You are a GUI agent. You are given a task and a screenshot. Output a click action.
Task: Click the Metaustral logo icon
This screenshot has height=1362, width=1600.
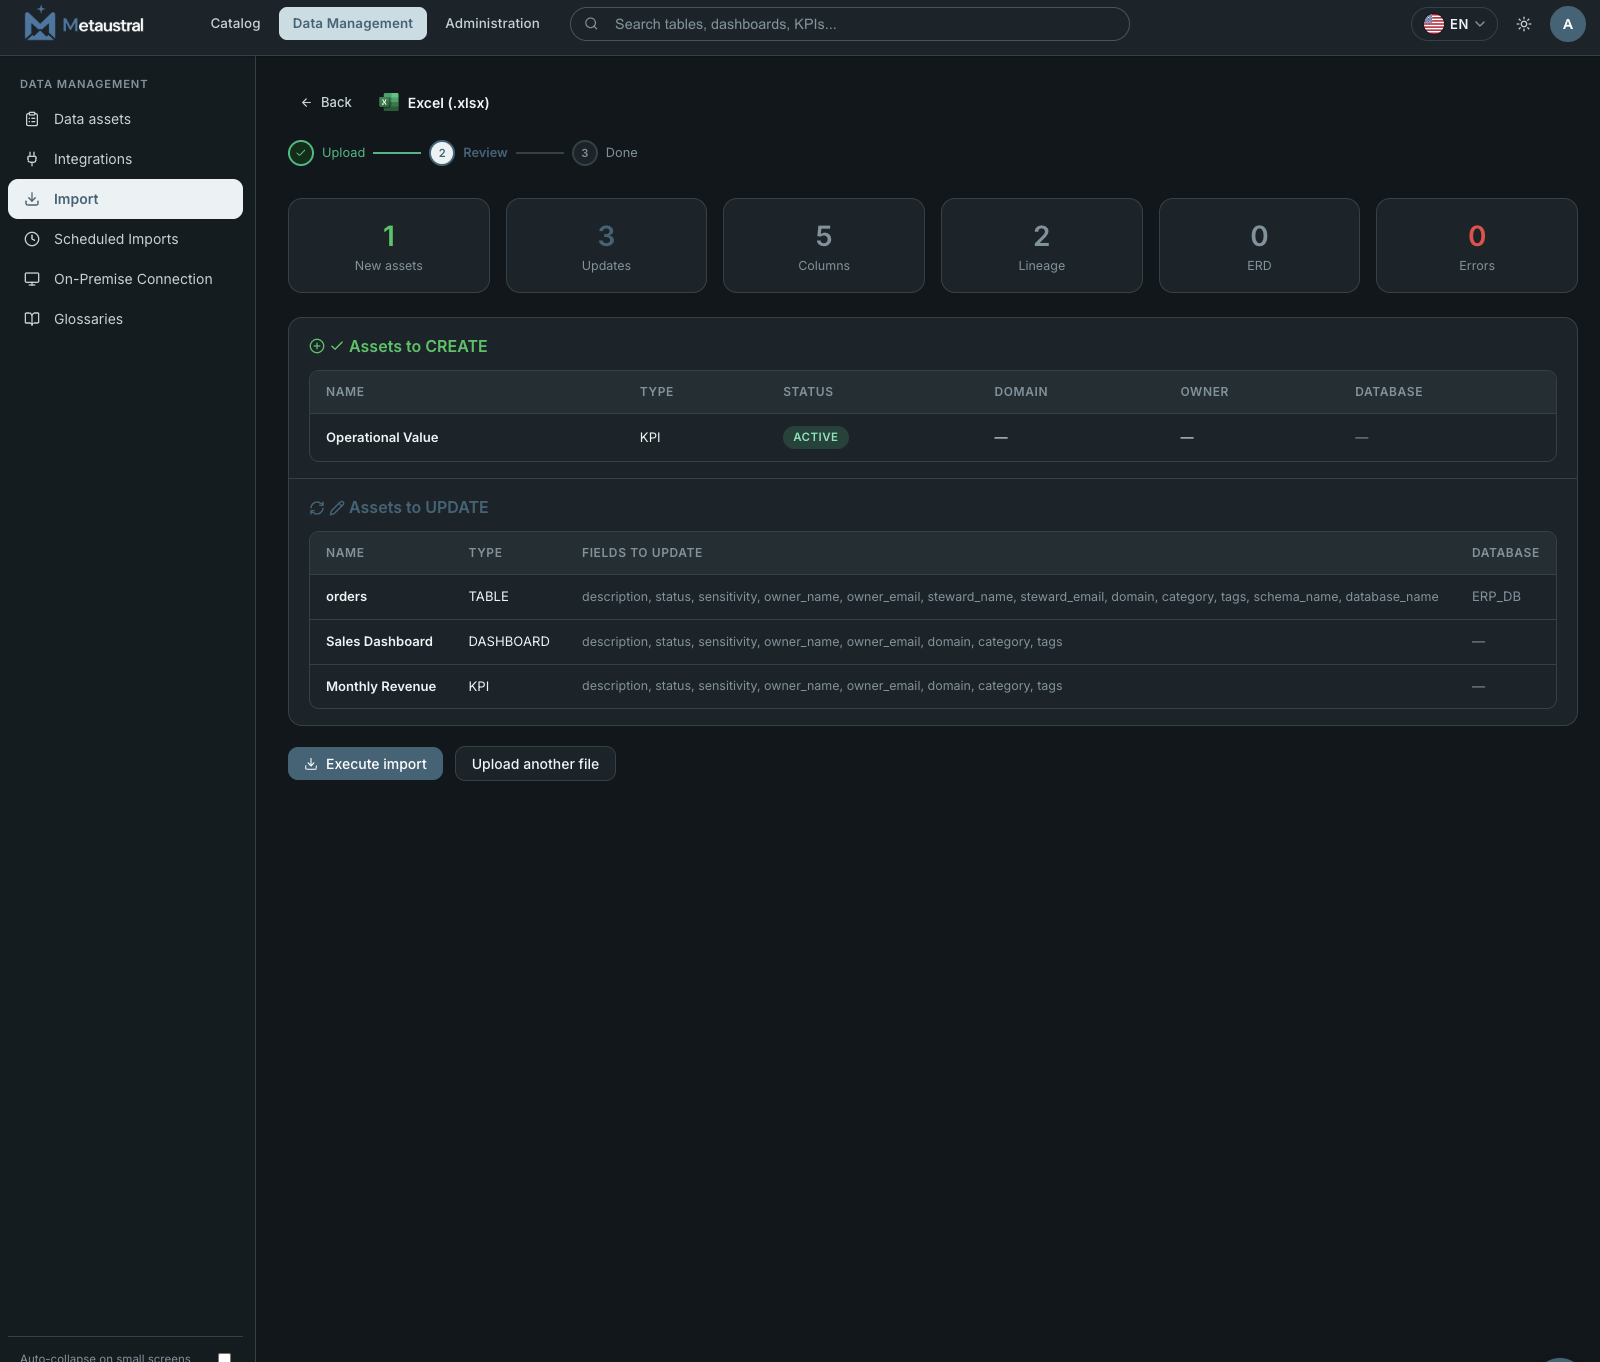pyautogui.click(x=39, y=23)
